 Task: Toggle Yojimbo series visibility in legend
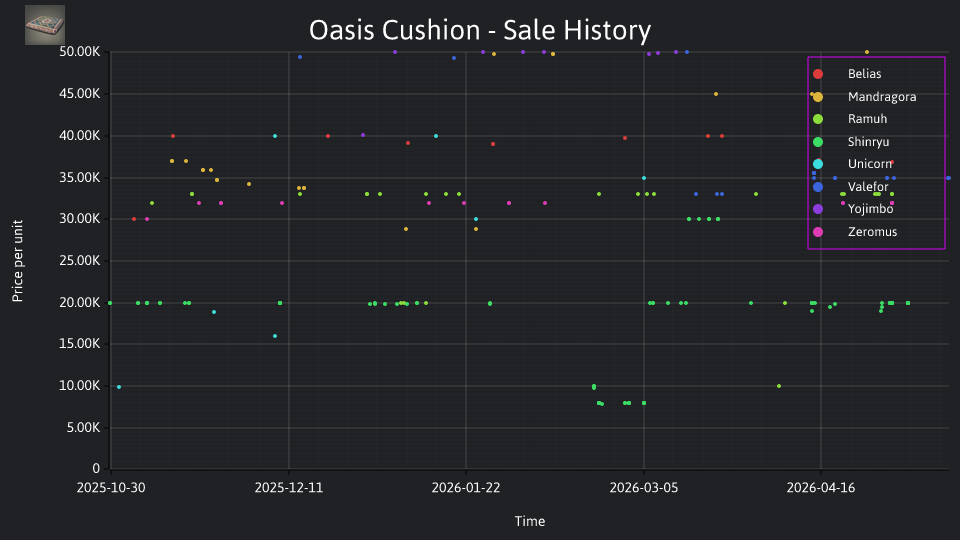click(852, 209)
